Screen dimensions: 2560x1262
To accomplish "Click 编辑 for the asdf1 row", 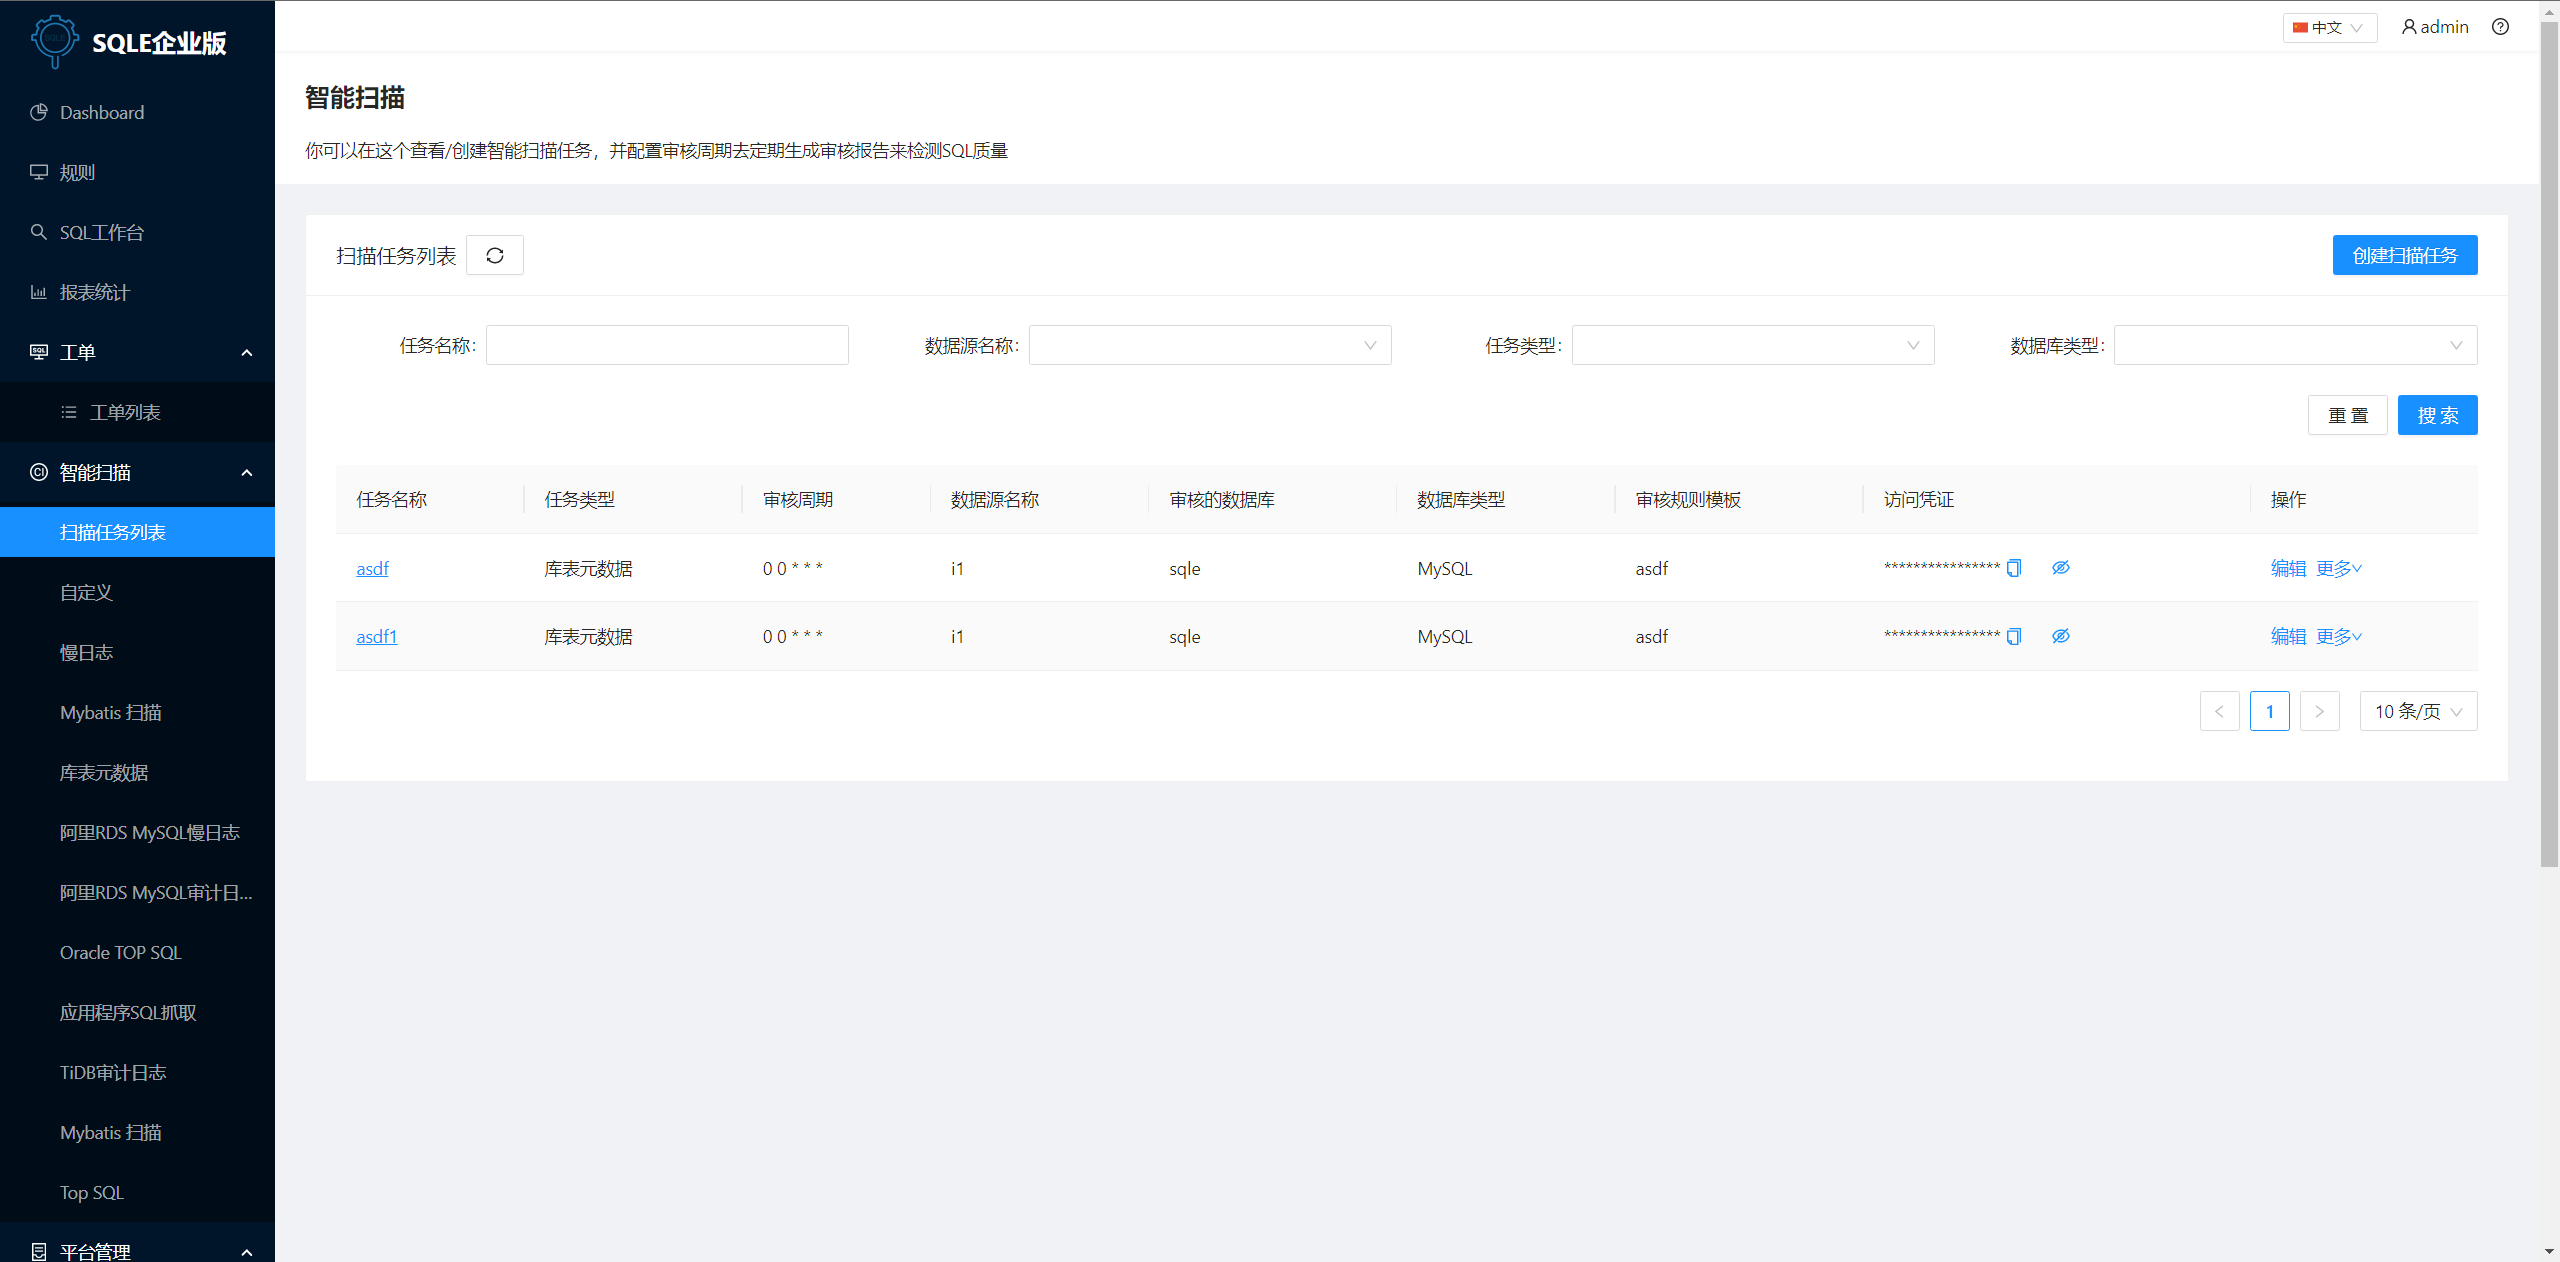I will click(x=2288, y=636).
